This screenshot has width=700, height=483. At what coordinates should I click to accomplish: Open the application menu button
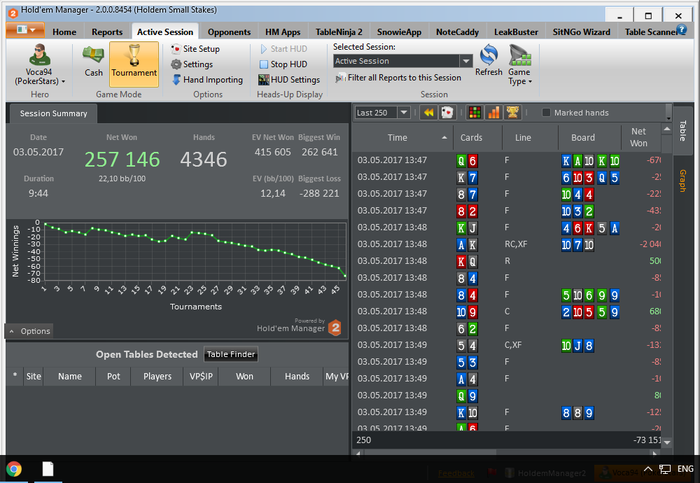(25, 30)
